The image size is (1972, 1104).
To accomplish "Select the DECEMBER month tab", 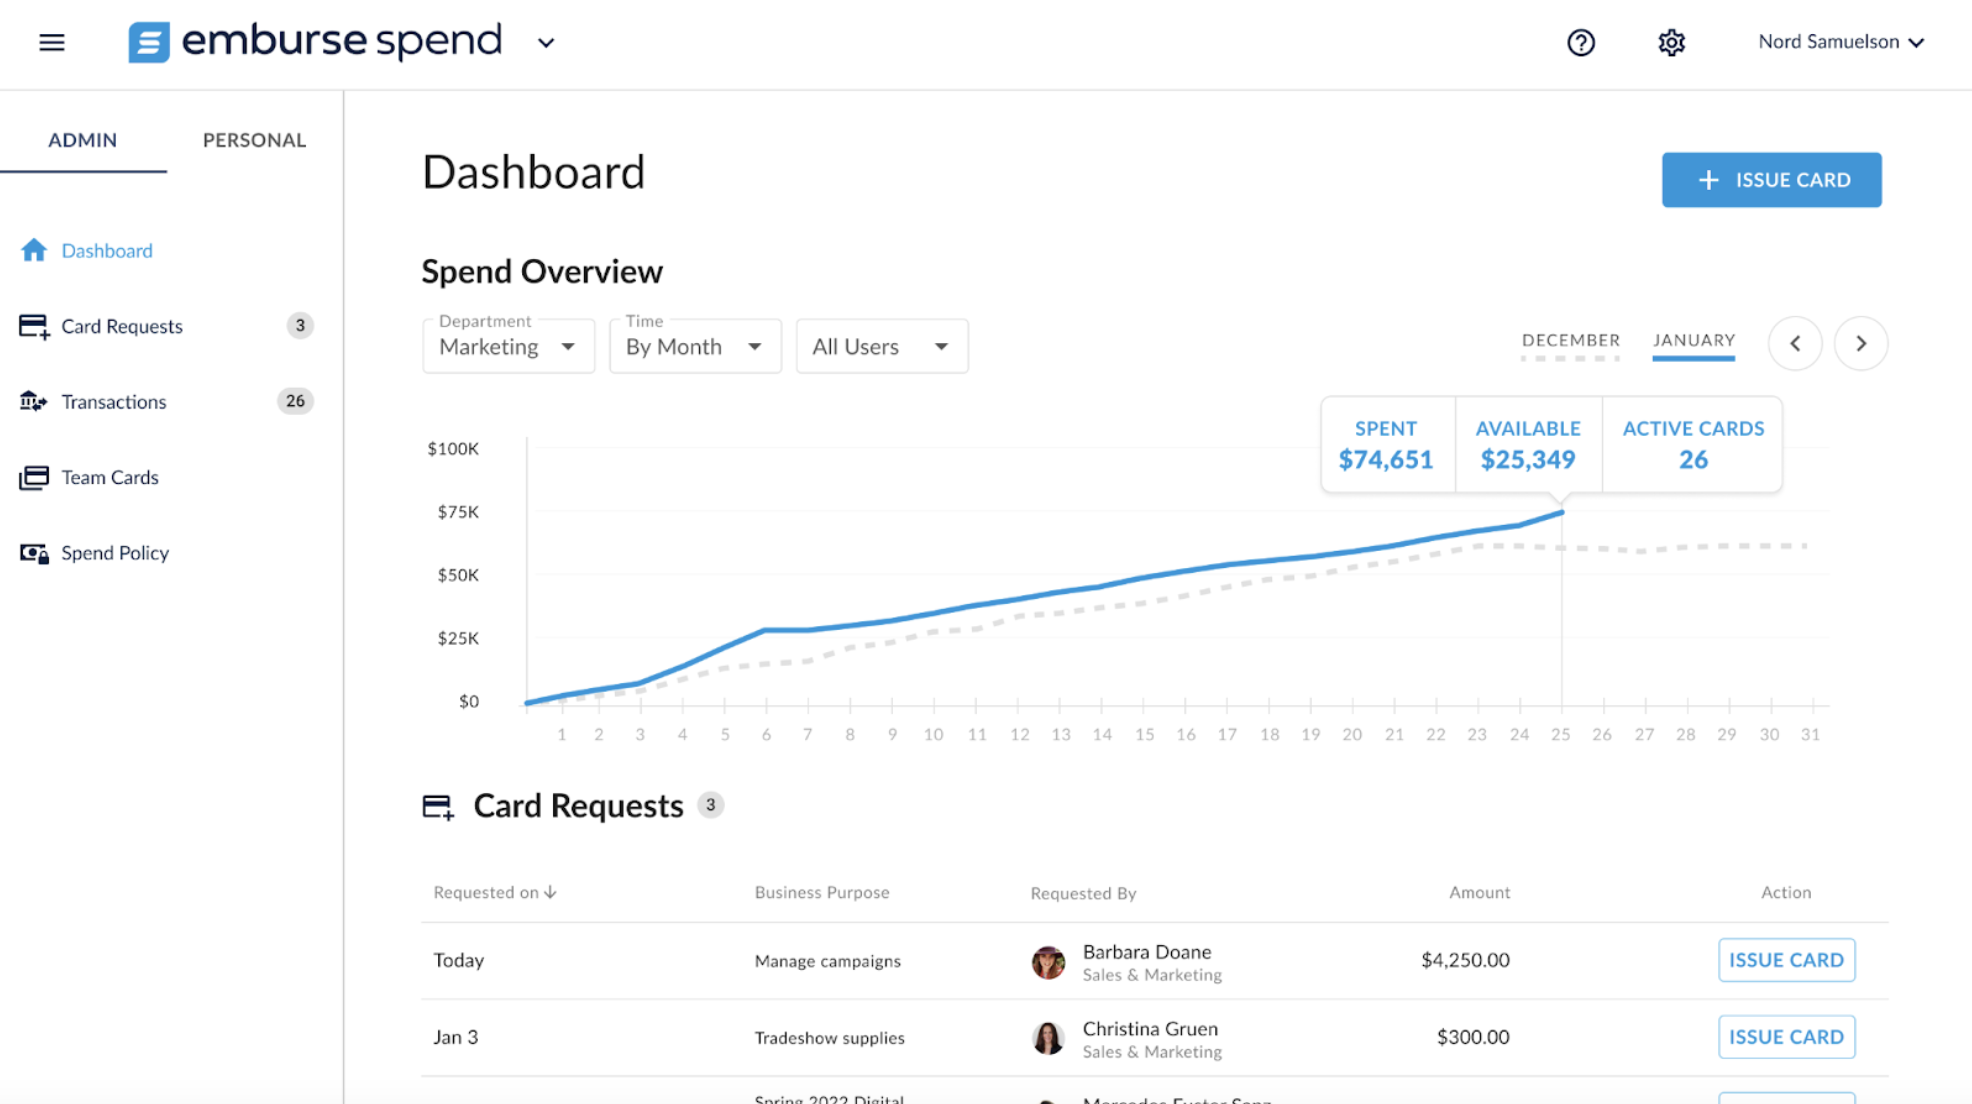I will pyautogui.click(x=1570, y=341).
